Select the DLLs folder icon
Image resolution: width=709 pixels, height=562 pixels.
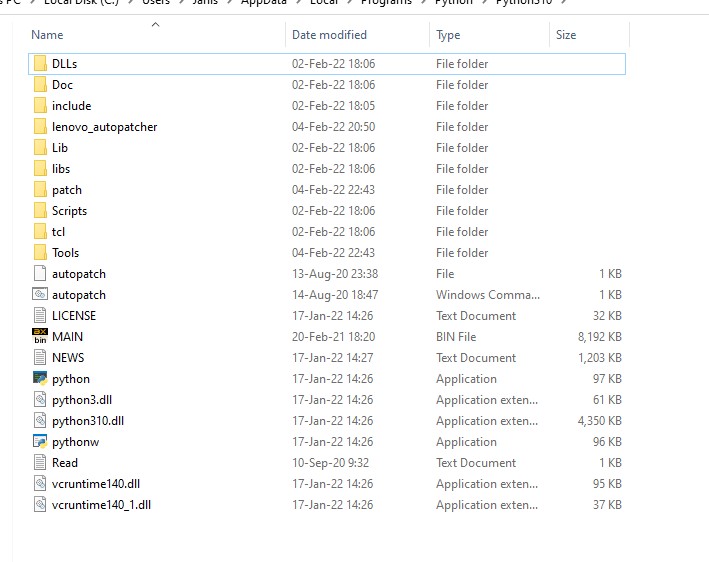click(40, 64)
